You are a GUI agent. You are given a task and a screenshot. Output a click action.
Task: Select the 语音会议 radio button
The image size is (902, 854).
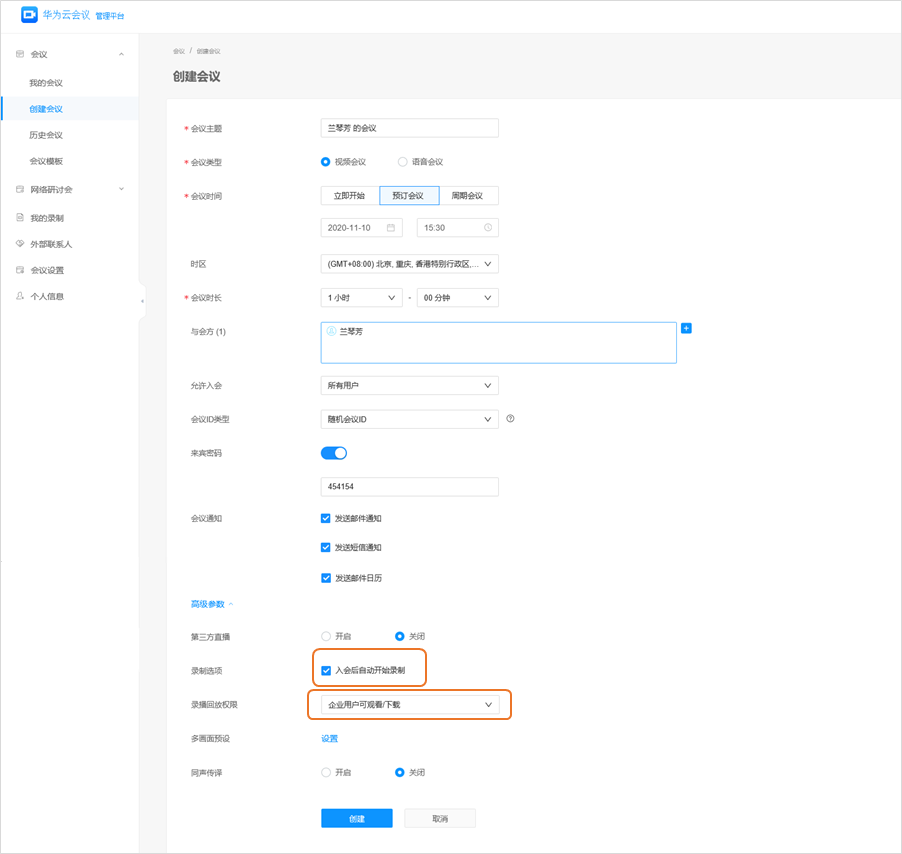tap(402, 162)
